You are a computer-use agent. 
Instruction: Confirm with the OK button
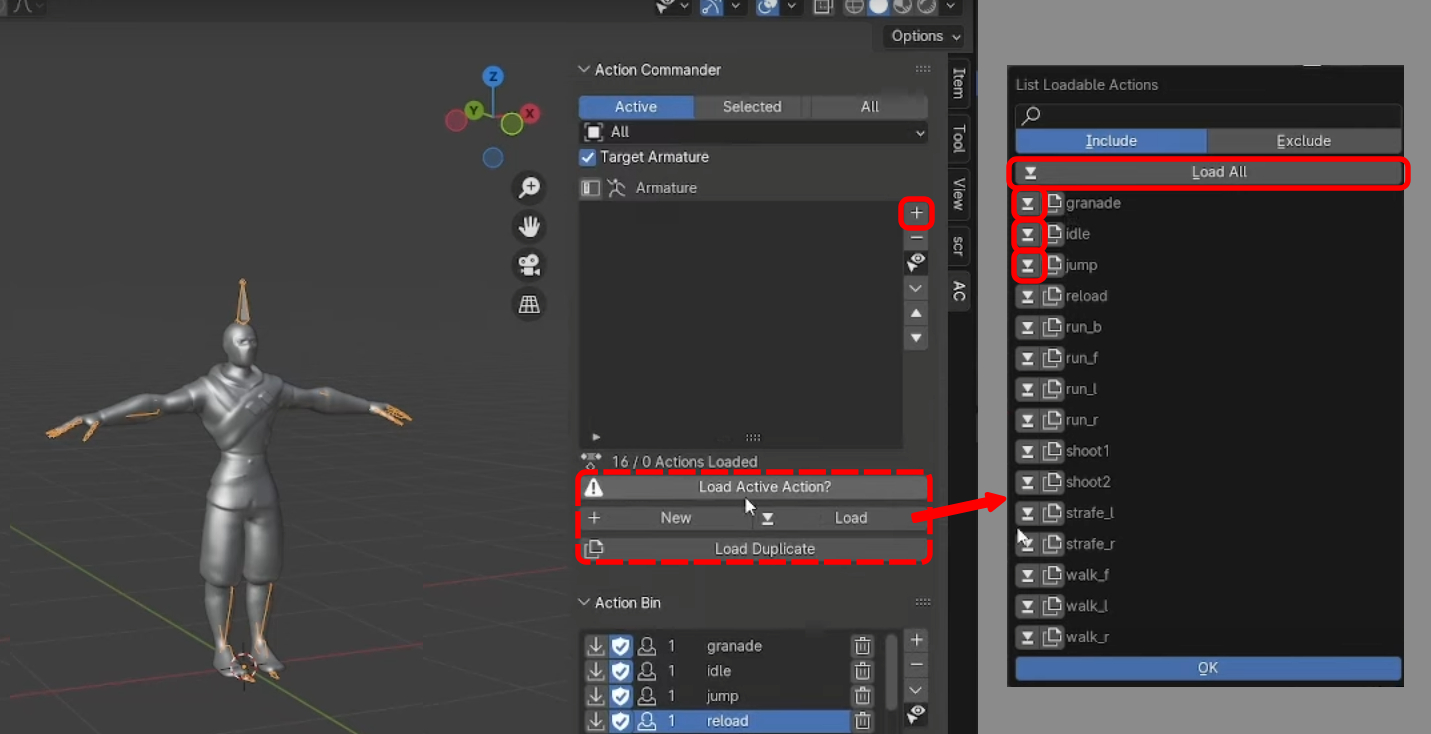(1207, 667)
